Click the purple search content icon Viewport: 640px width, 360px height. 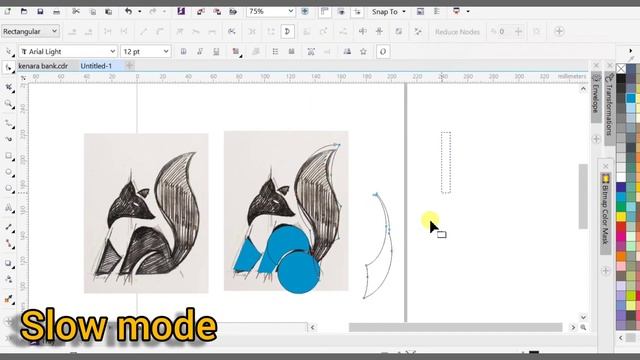[181, 11]
